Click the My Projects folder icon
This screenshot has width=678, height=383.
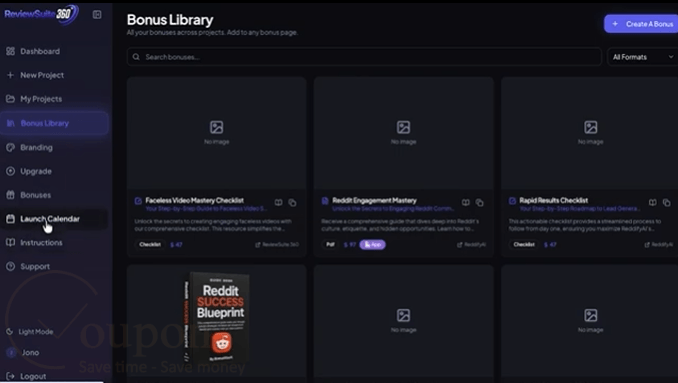(x=10, y=99)
